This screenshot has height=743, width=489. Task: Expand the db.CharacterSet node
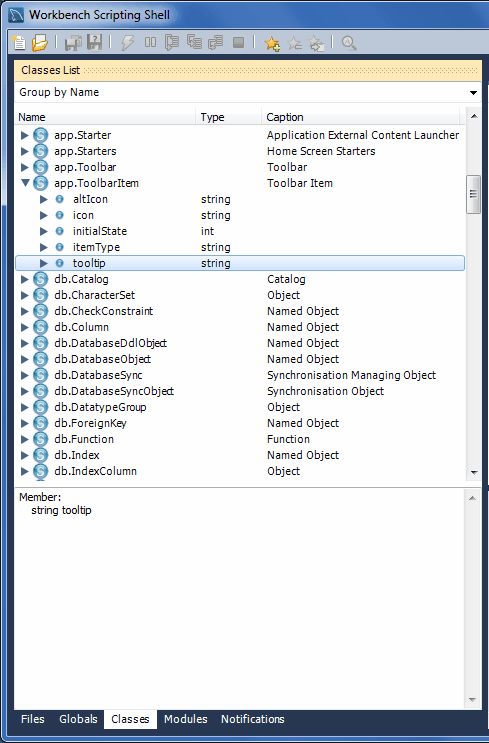tap(25, 295)
